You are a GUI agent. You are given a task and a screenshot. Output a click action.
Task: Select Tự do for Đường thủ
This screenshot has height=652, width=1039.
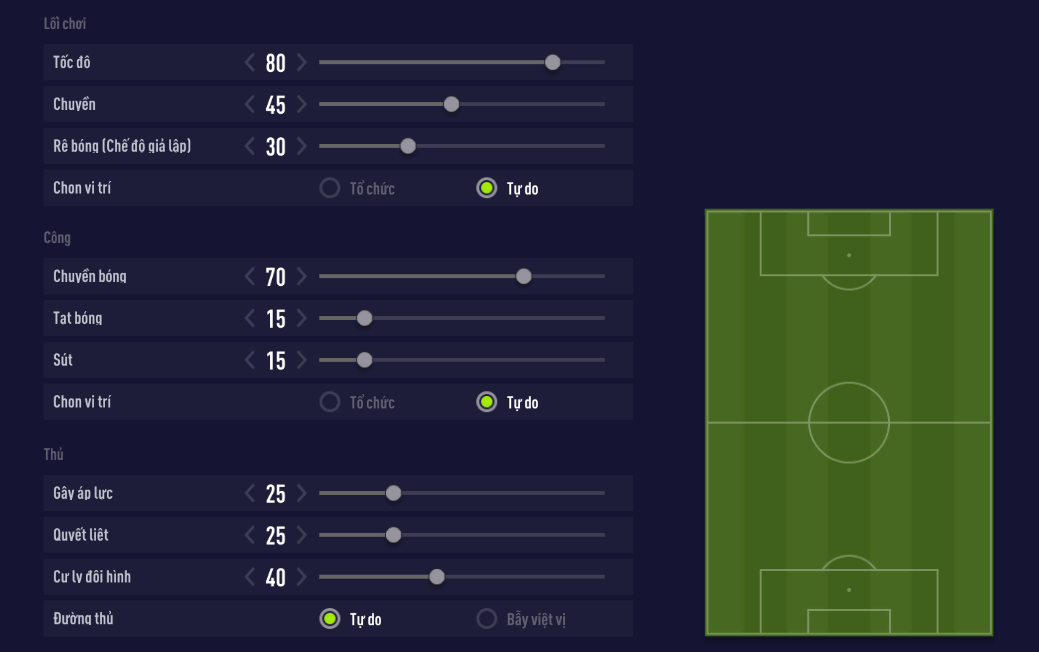[x=330, y=619]
